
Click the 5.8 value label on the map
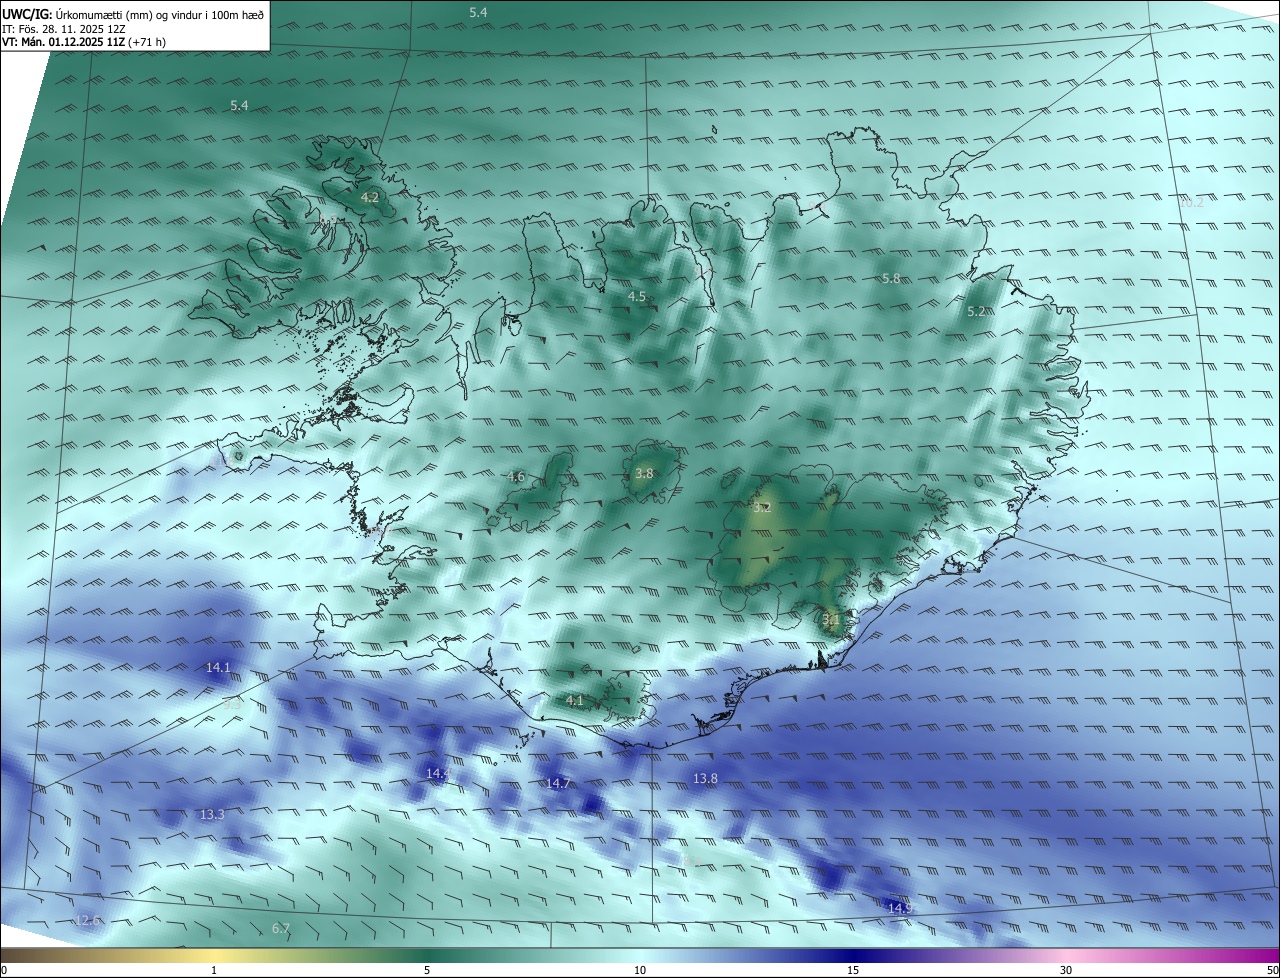(892, 278)
